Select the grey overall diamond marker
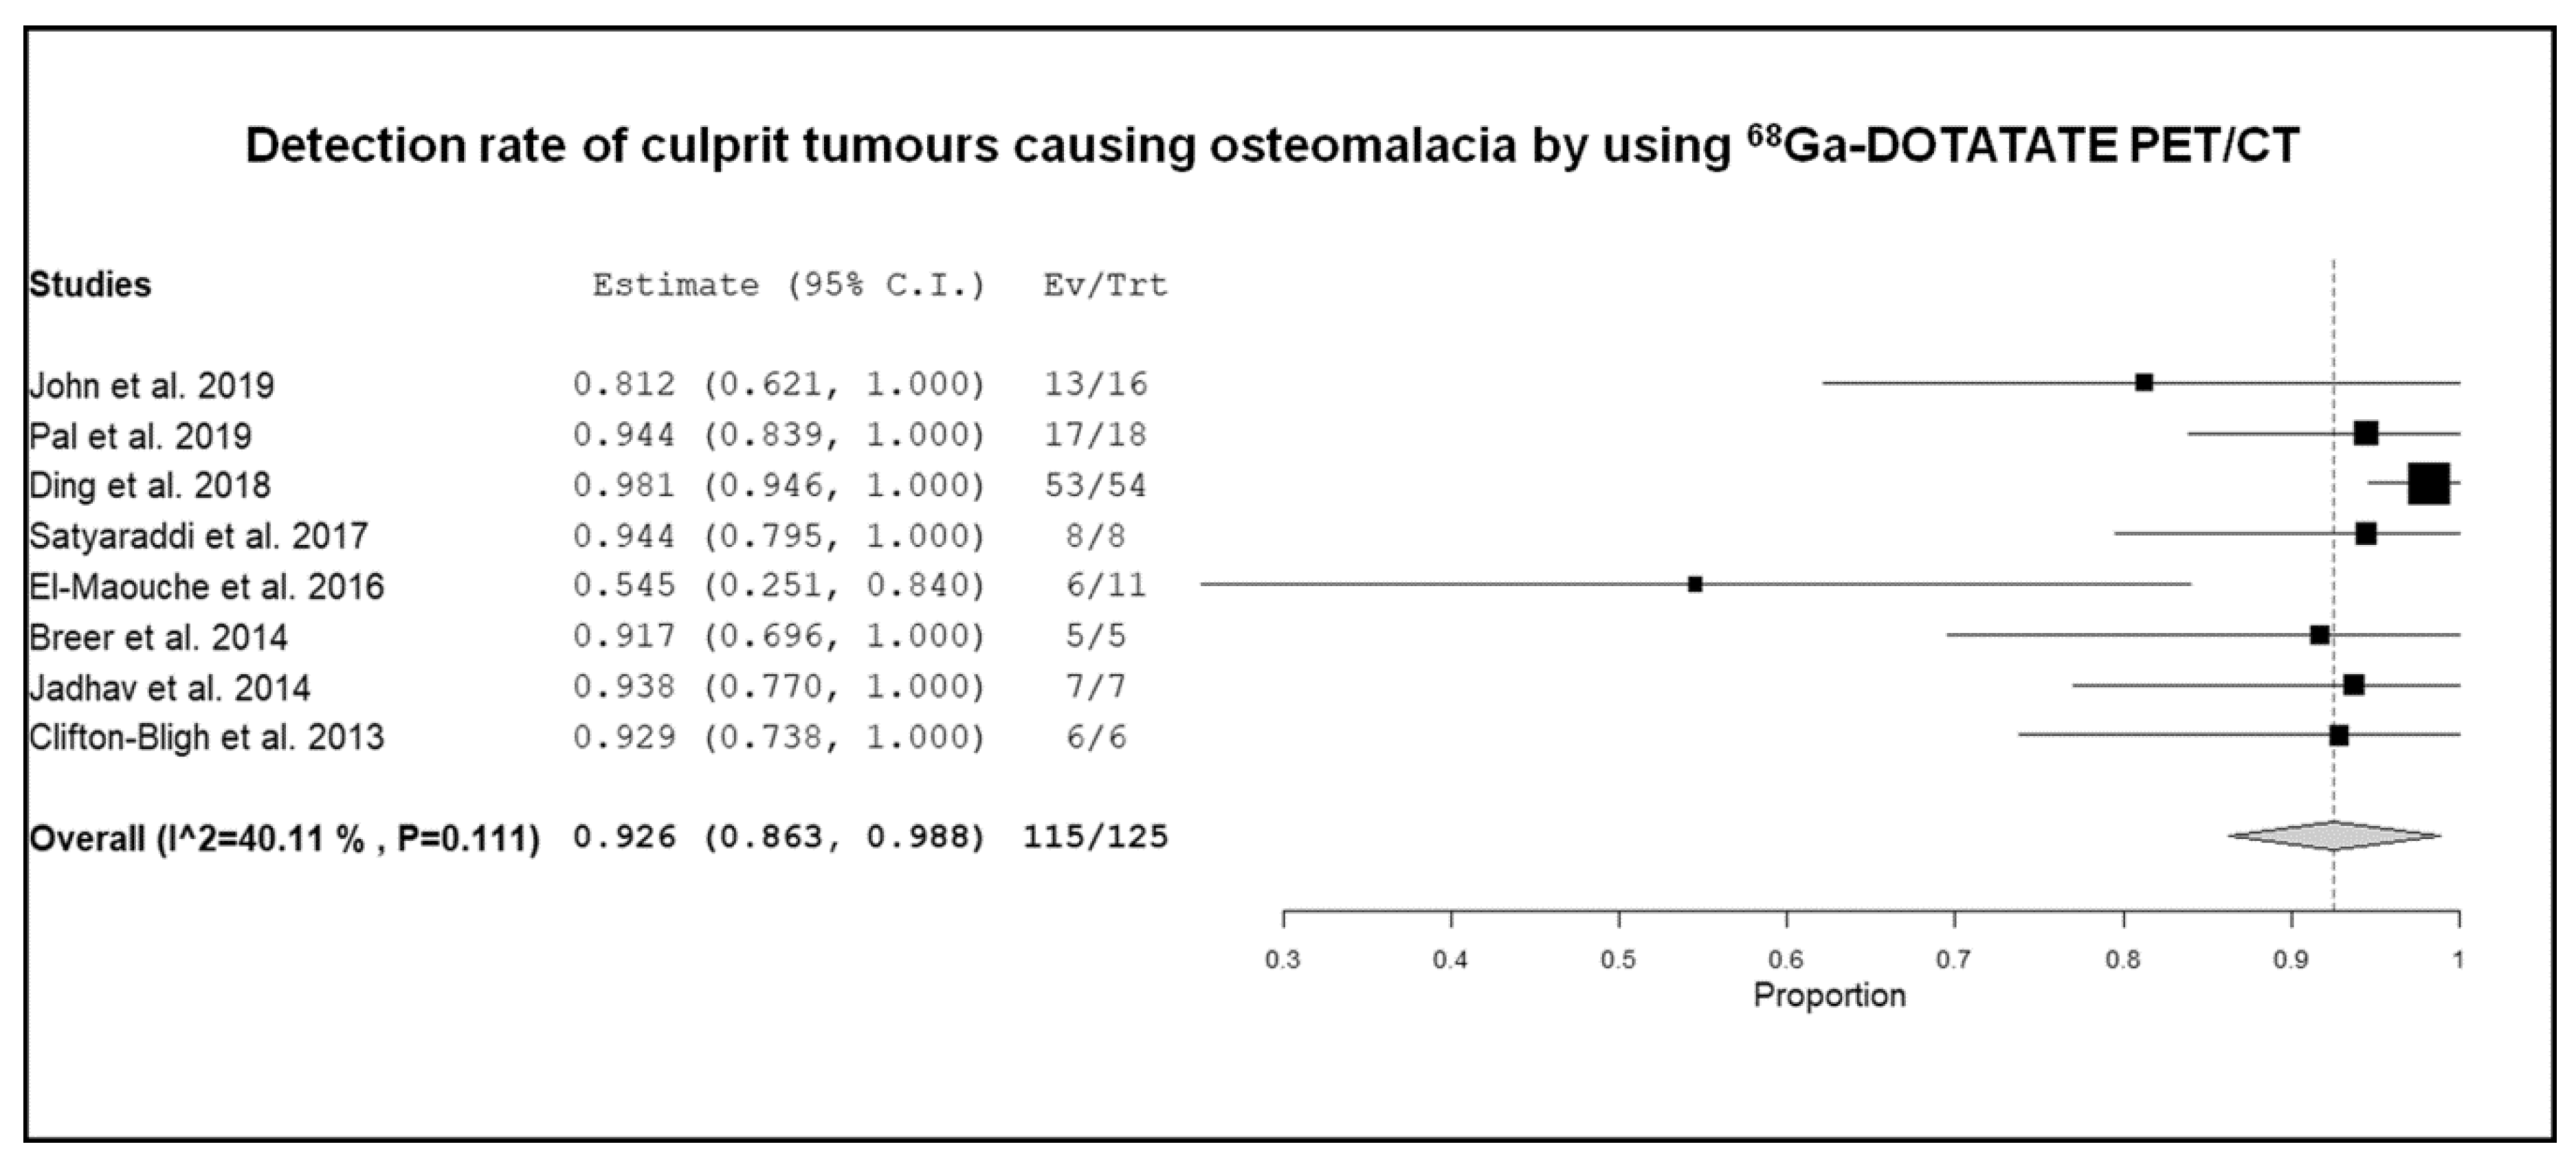Viewport: 2576px width, 1162px height. pos(2334,835)
